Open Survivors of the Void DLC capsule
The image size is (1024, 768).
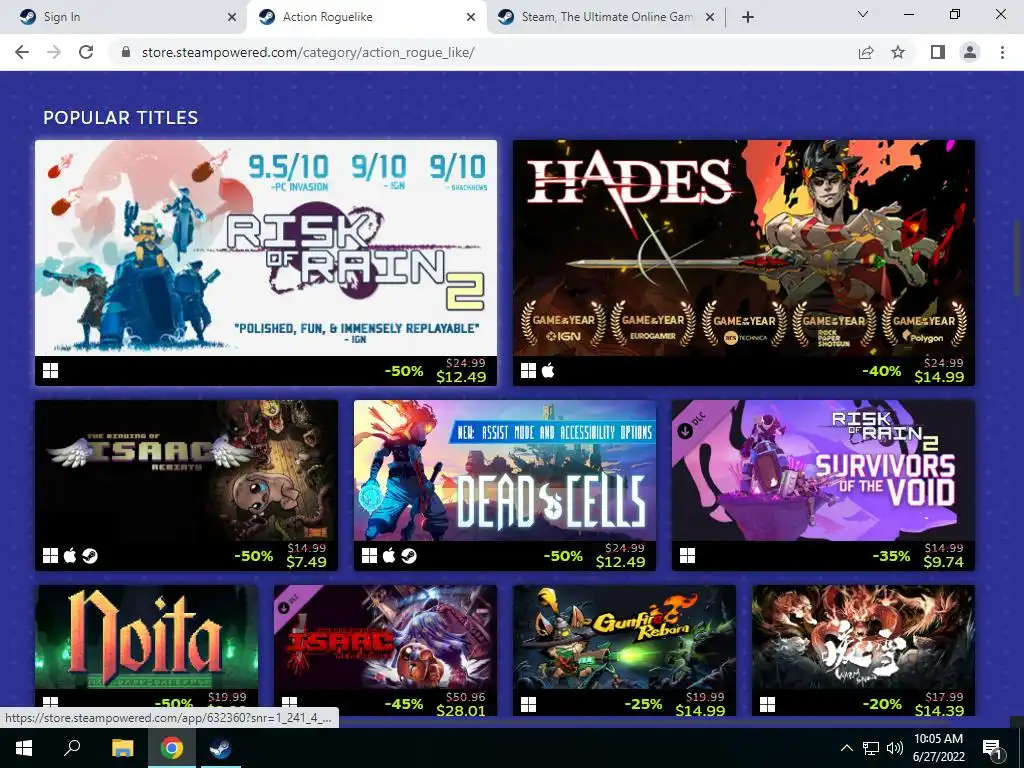pos(824,470)
